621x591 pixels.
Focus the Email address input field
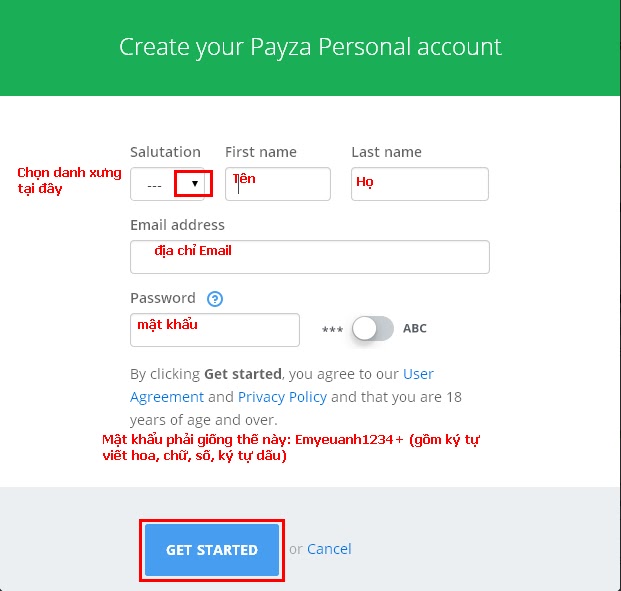(x=310, y=257)
